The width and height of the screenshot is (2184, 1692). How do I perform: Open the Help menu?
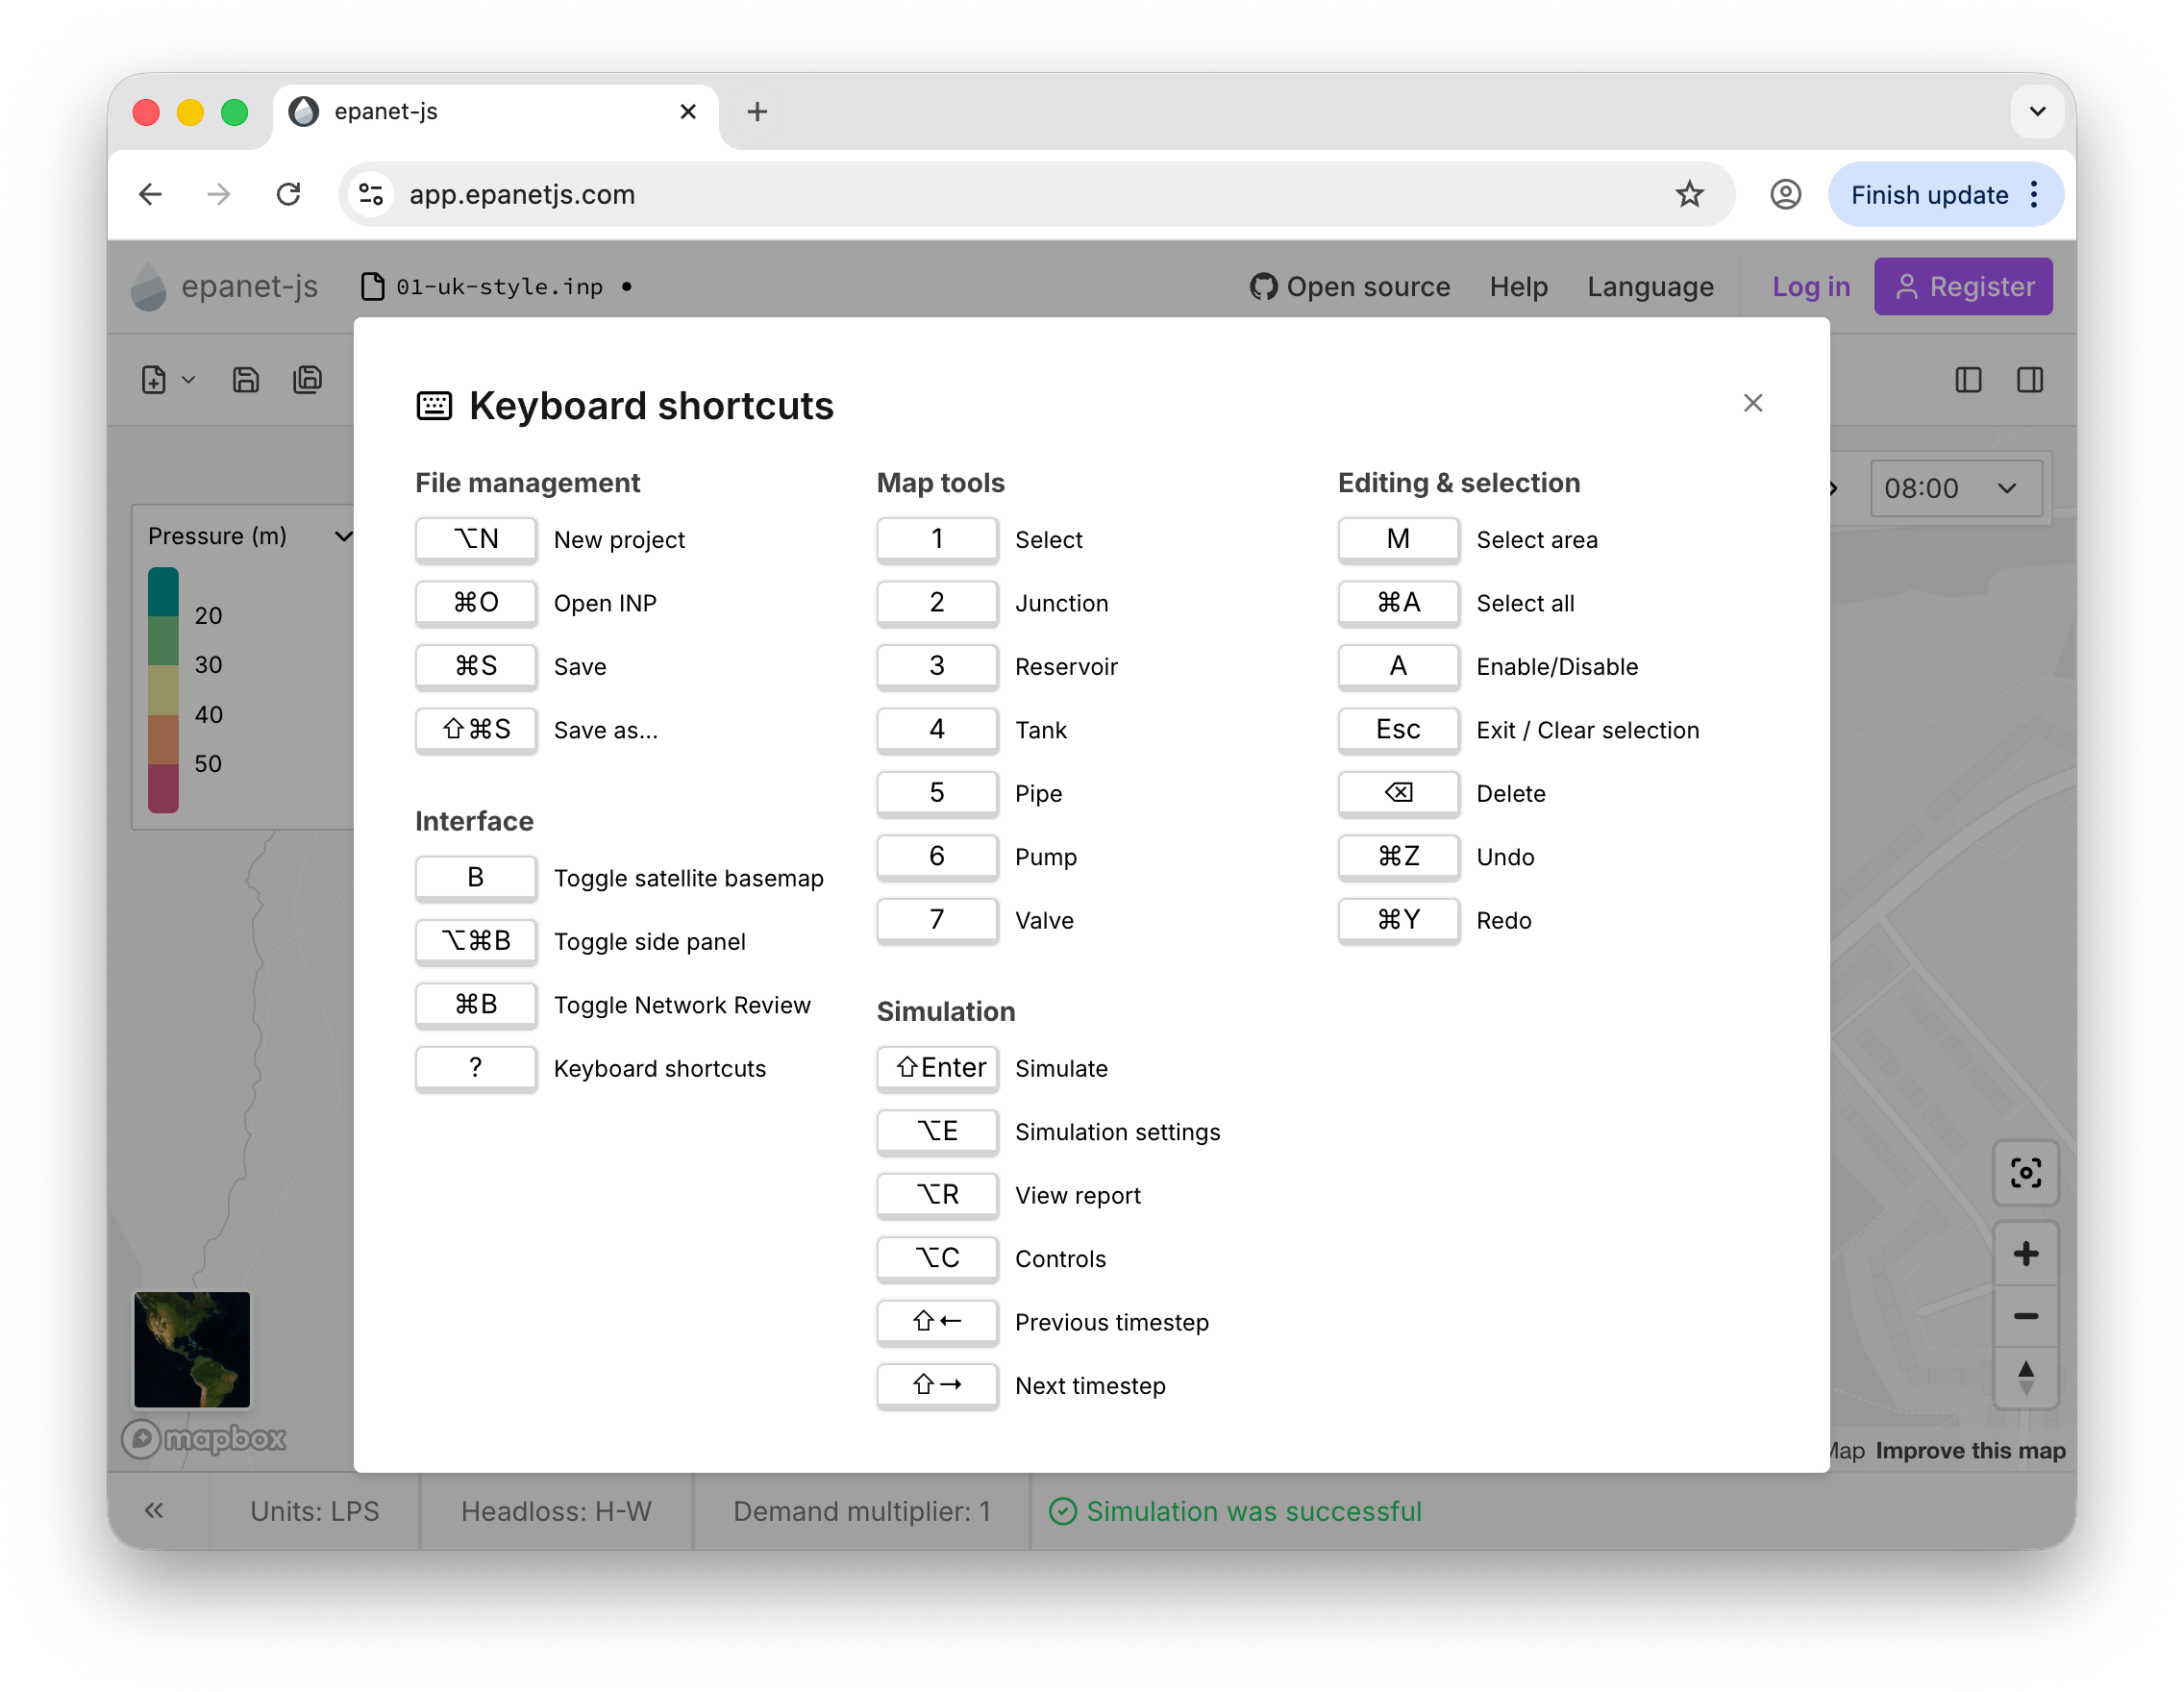(1518, 287)
